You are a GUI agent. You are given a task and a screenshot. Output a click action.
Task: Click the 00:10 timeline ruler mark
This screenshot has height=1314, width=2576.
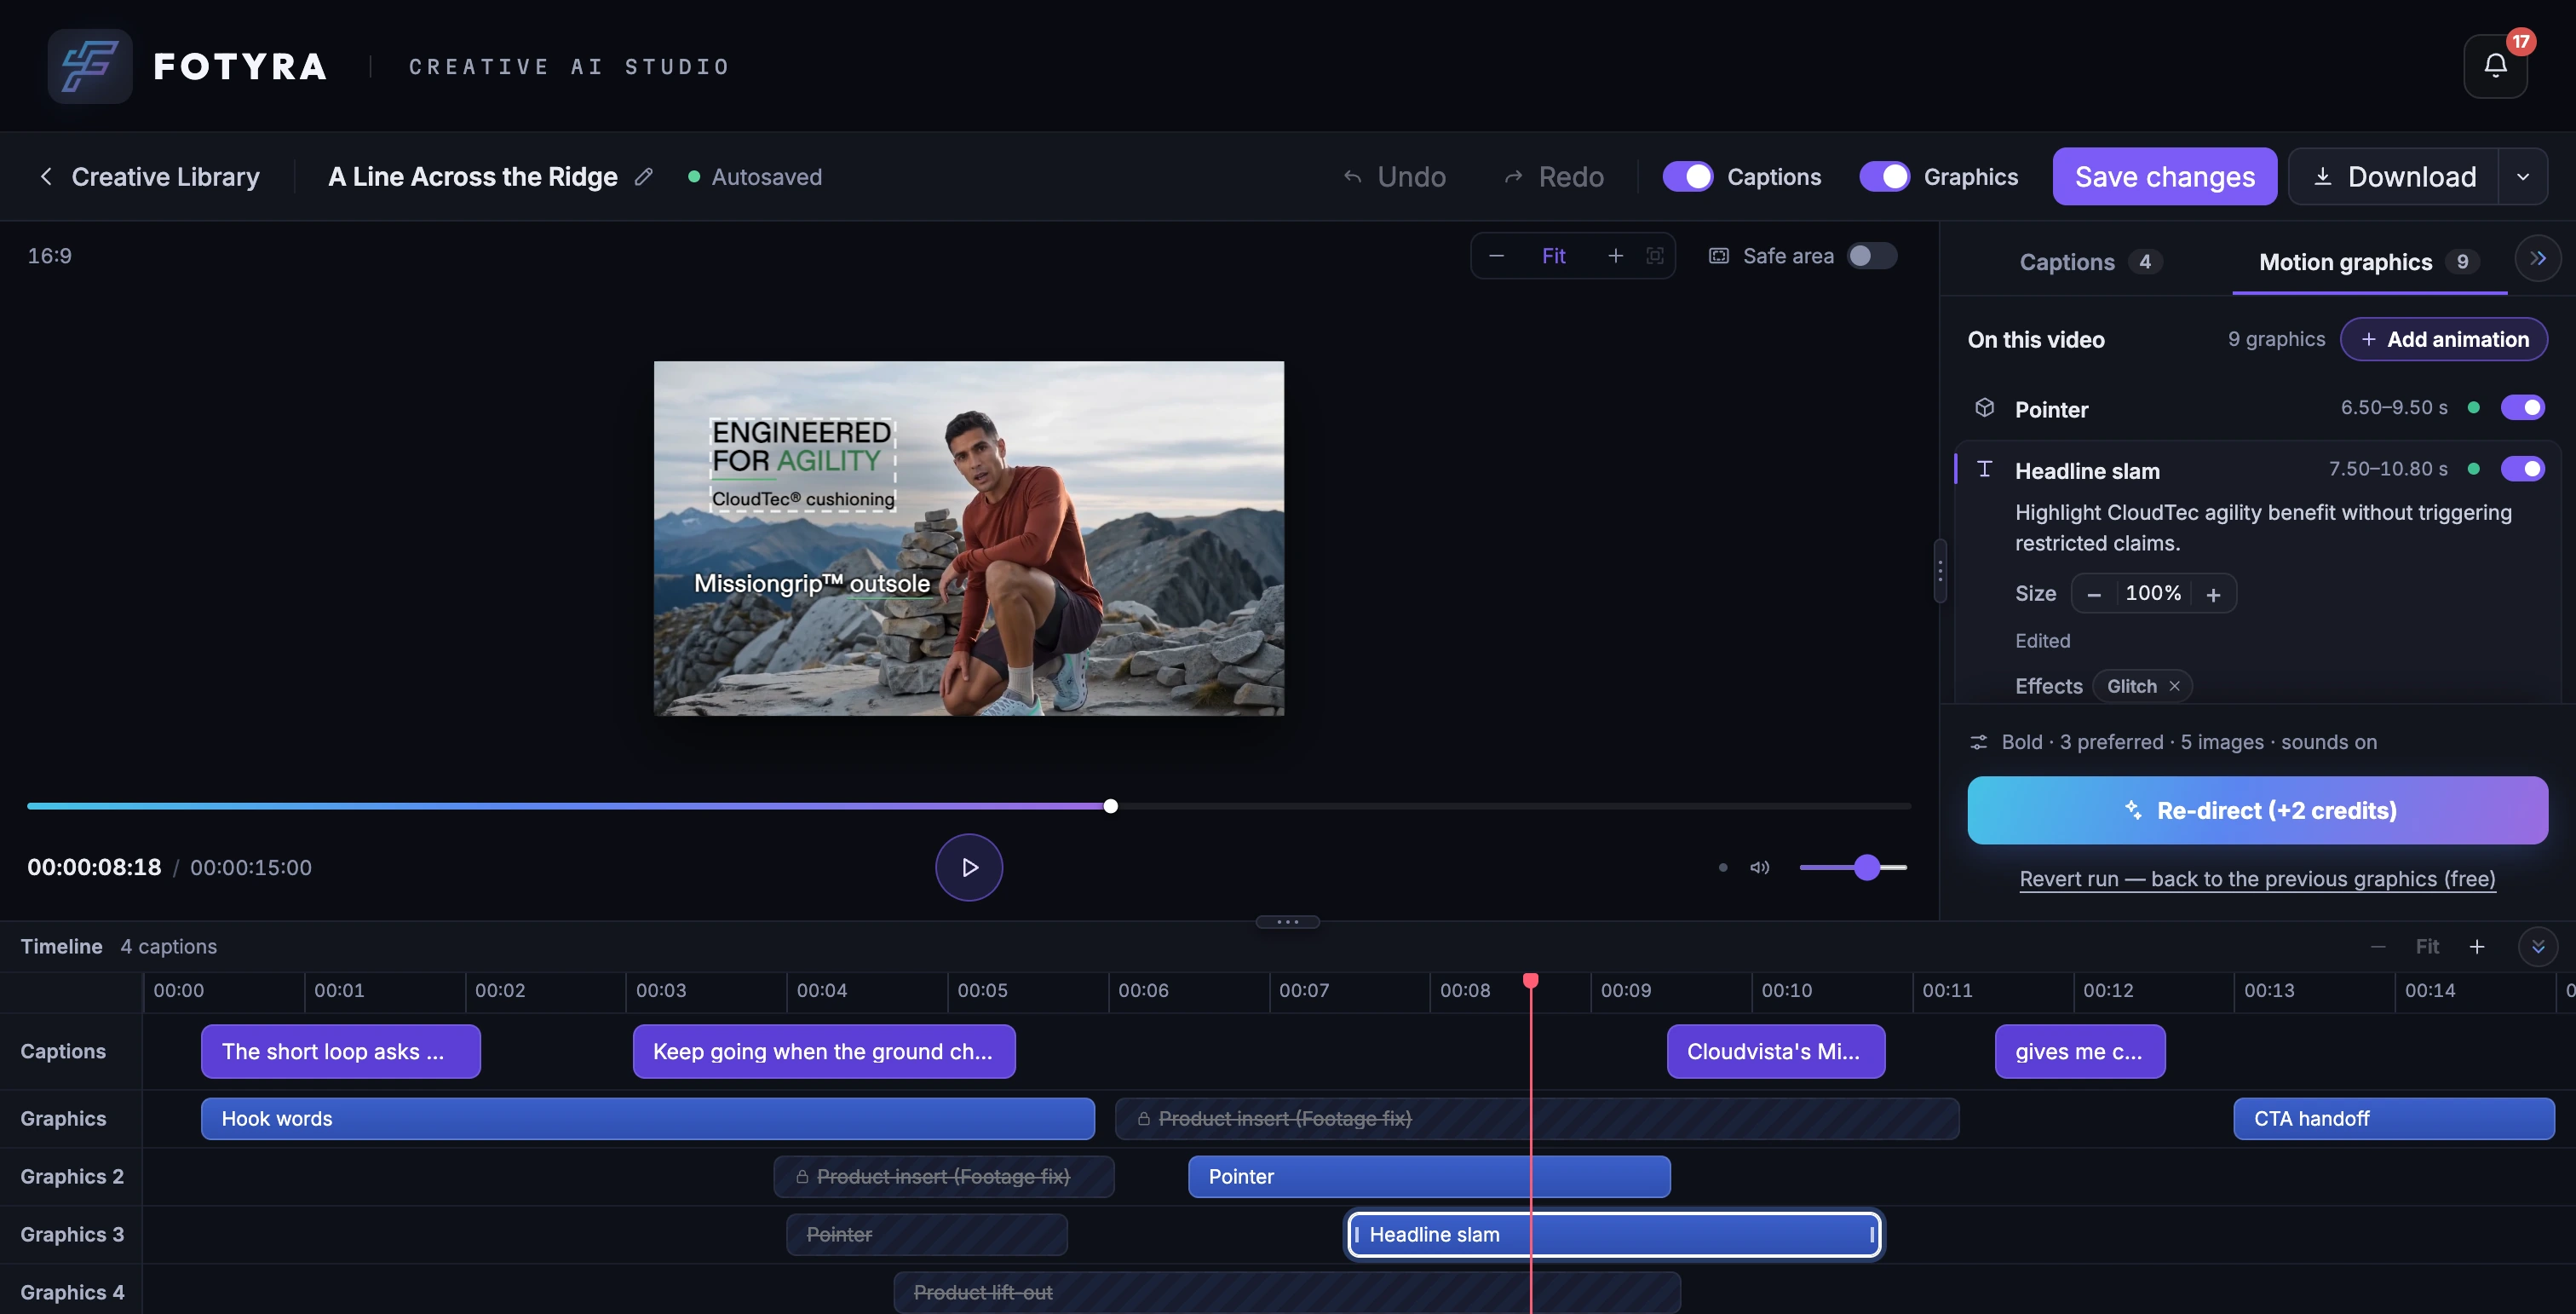click(x=1786, y=991)
